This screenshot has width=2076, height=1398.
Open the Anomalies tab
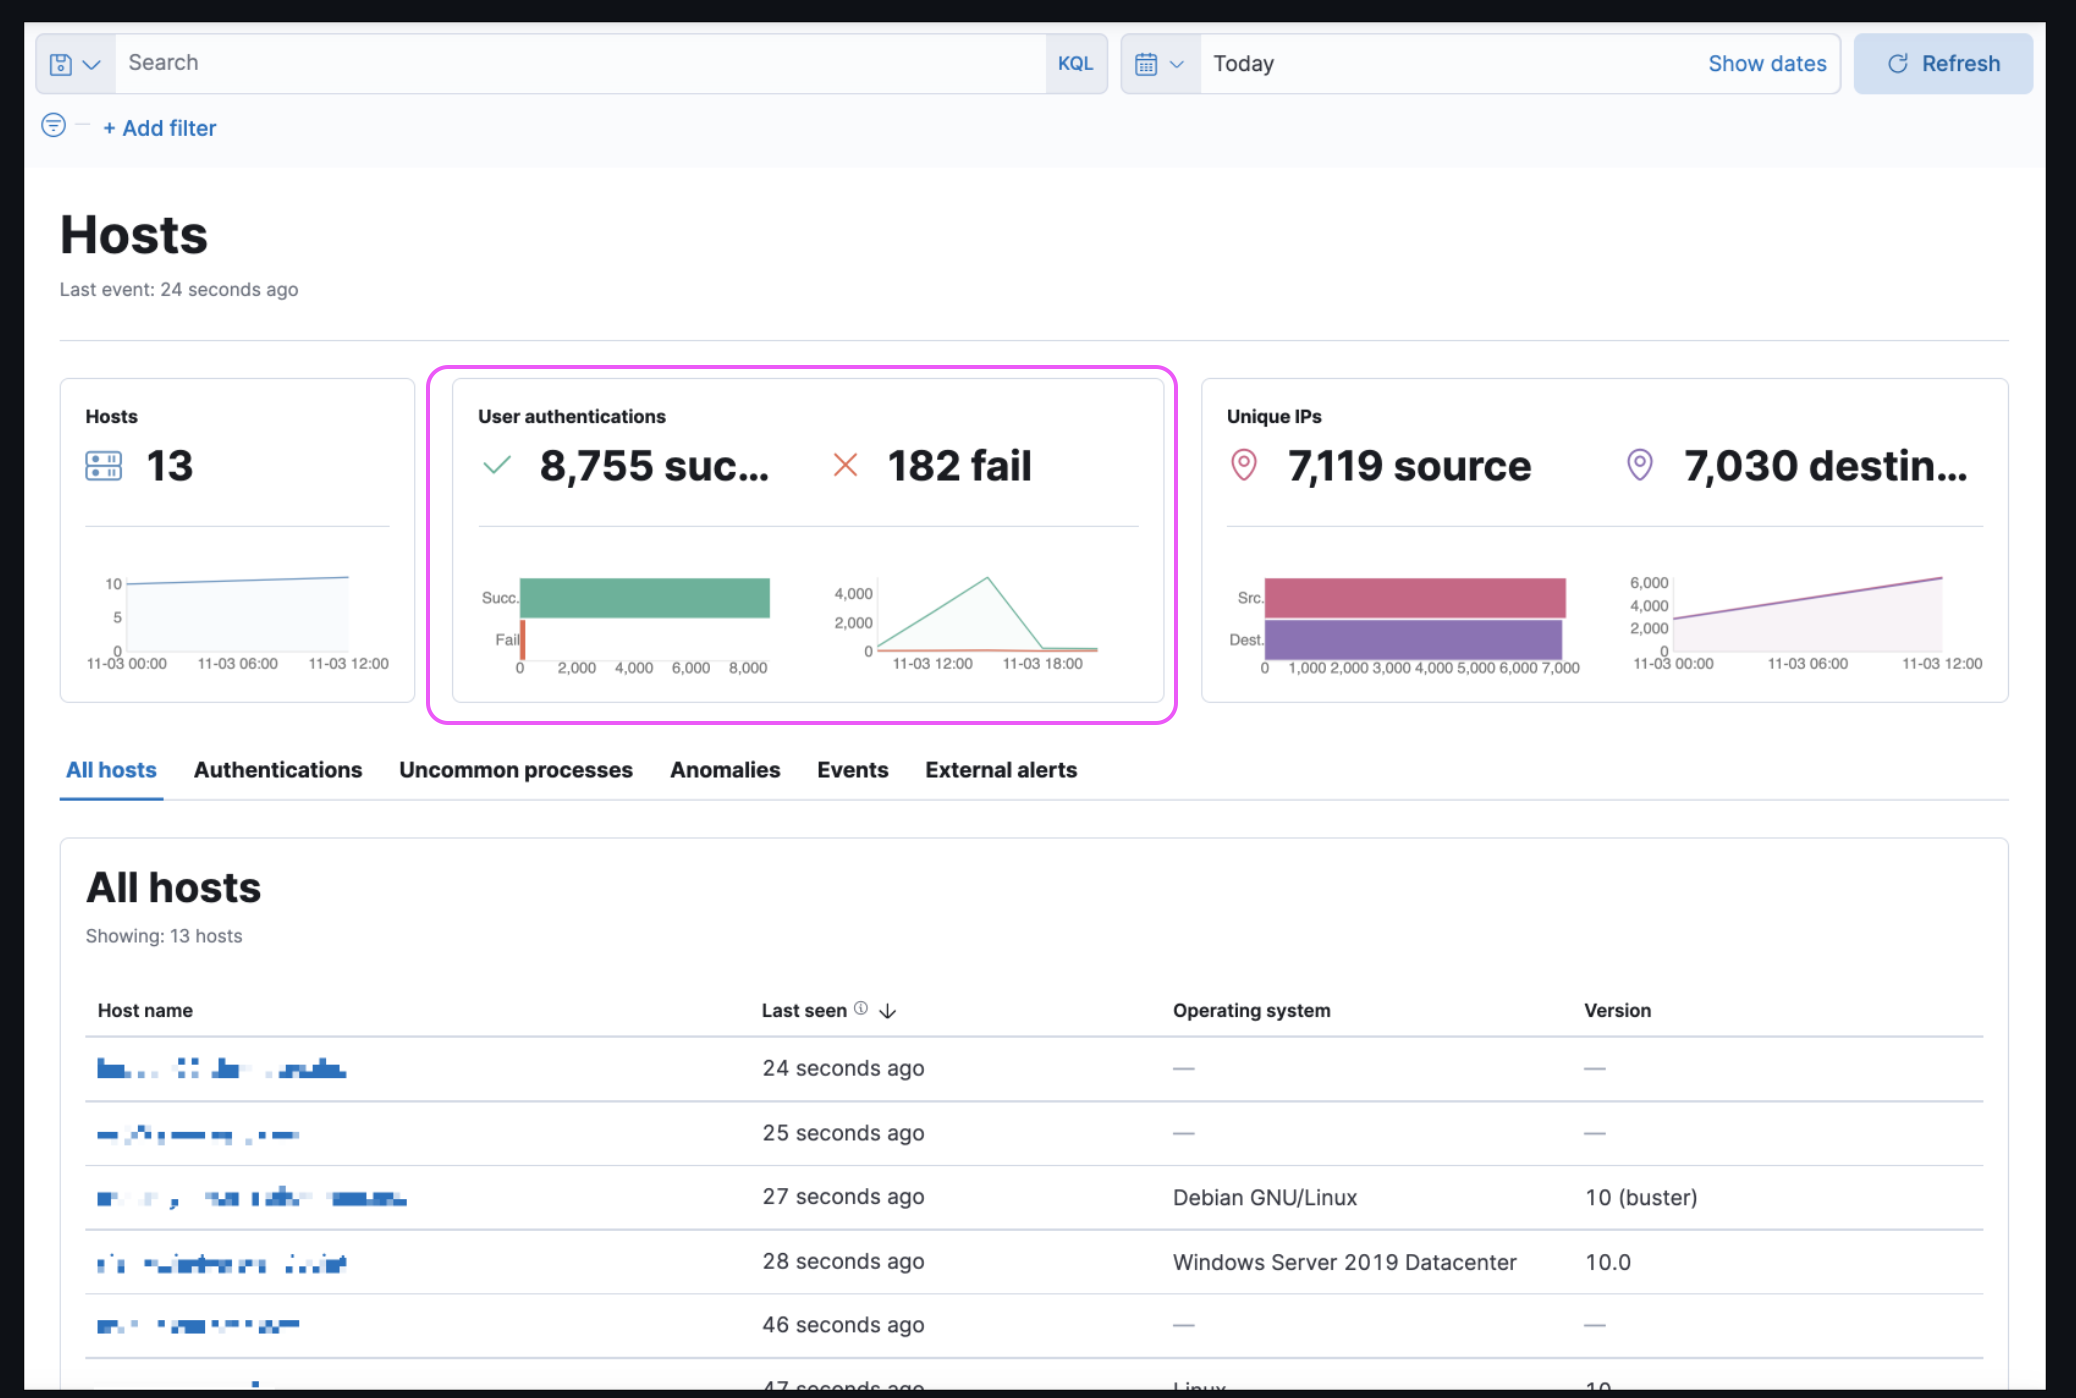click(x=725, y=770)
